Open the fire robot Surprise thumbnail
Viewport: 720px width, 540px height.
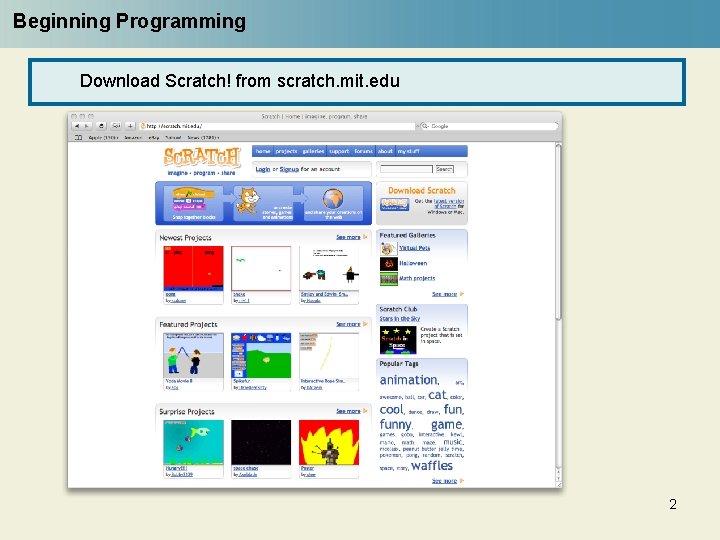point(329,442)
